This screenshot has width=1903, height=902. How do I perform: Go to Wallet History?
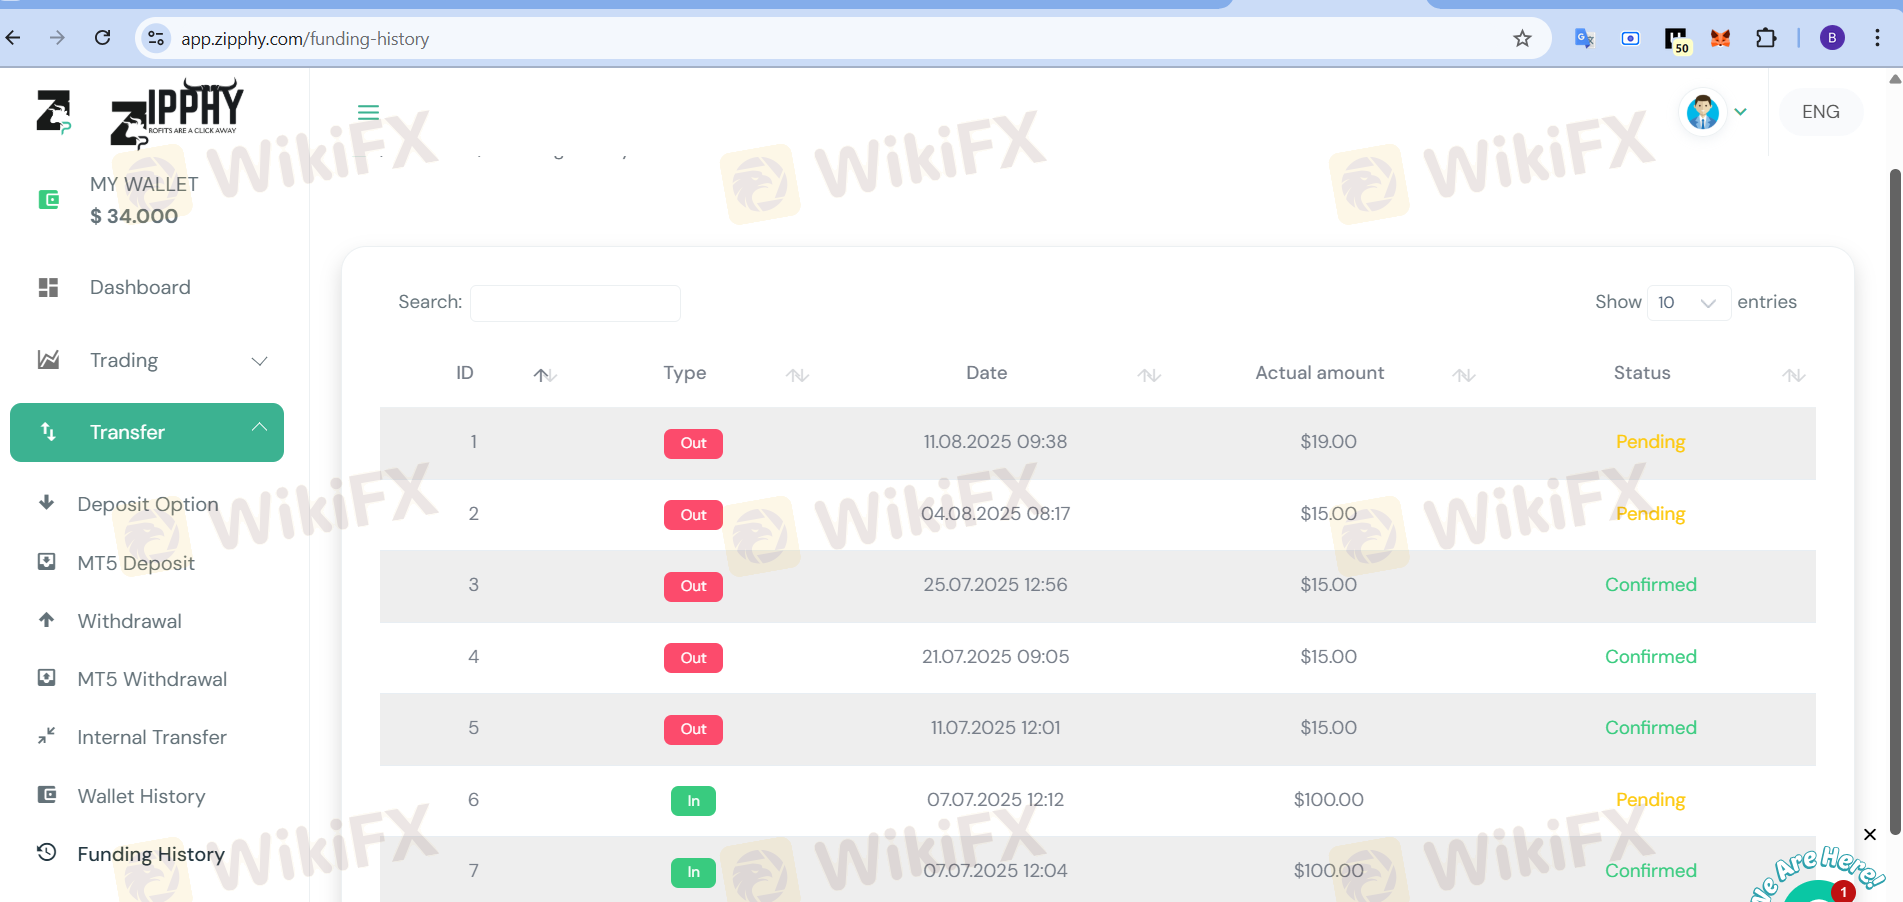(x=141, y=796)
